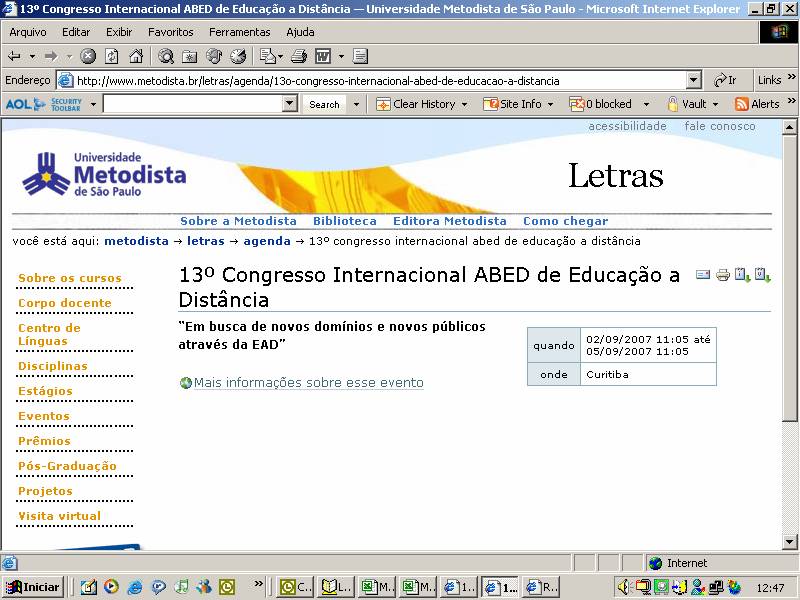Go to Home page via house icon

[134, 56]
